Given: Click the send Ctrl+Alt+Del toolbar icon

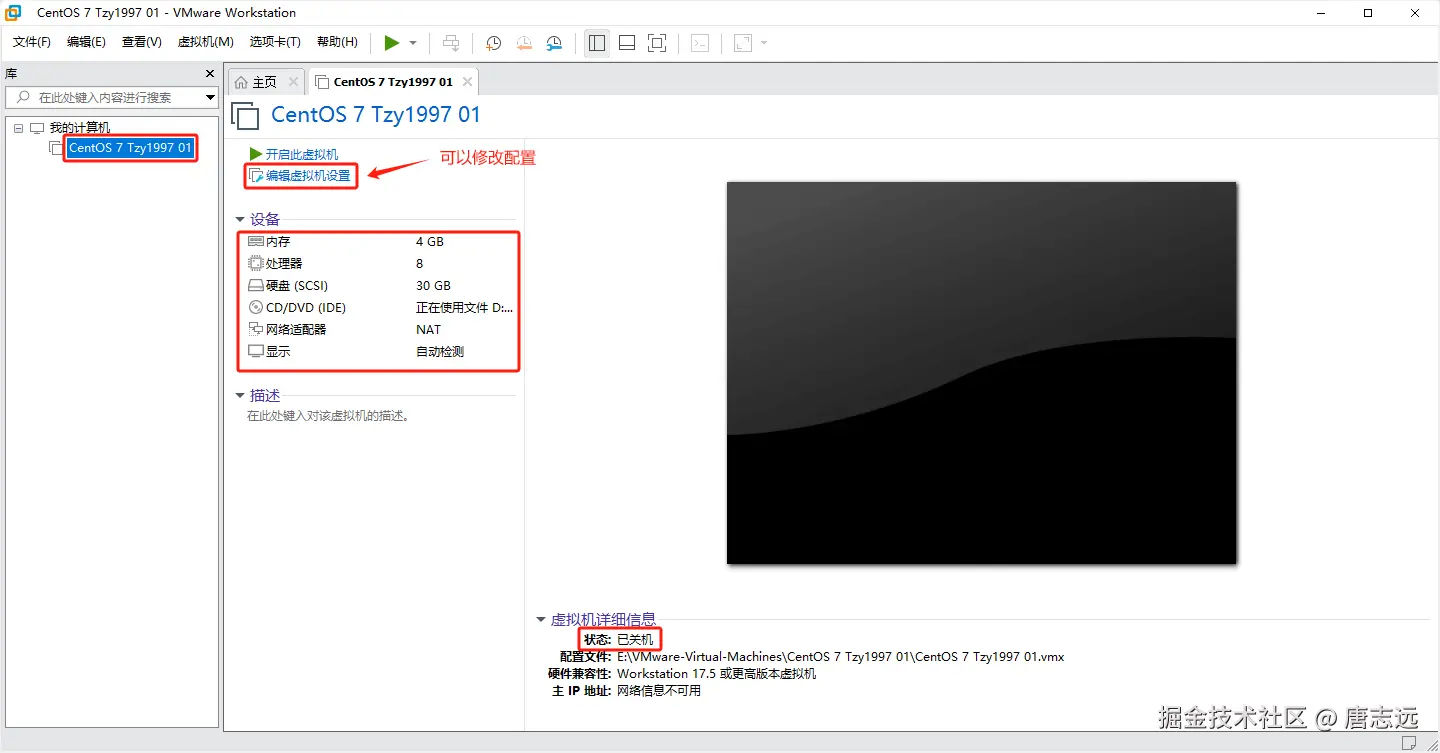Looking at the screenshot, I should click(451, 43).
